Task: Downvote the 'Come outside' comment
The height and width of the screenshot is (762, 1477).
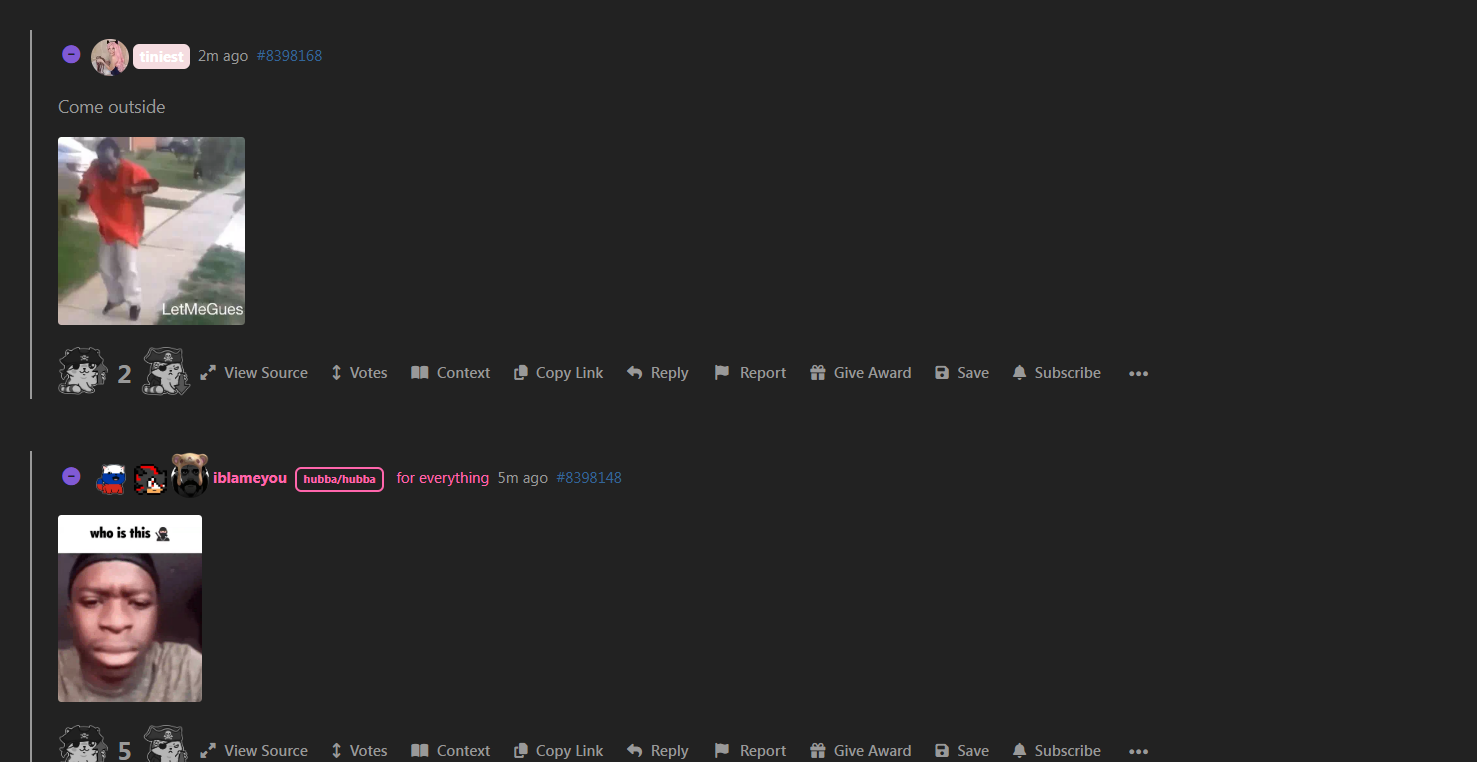Action: point(166,371)
